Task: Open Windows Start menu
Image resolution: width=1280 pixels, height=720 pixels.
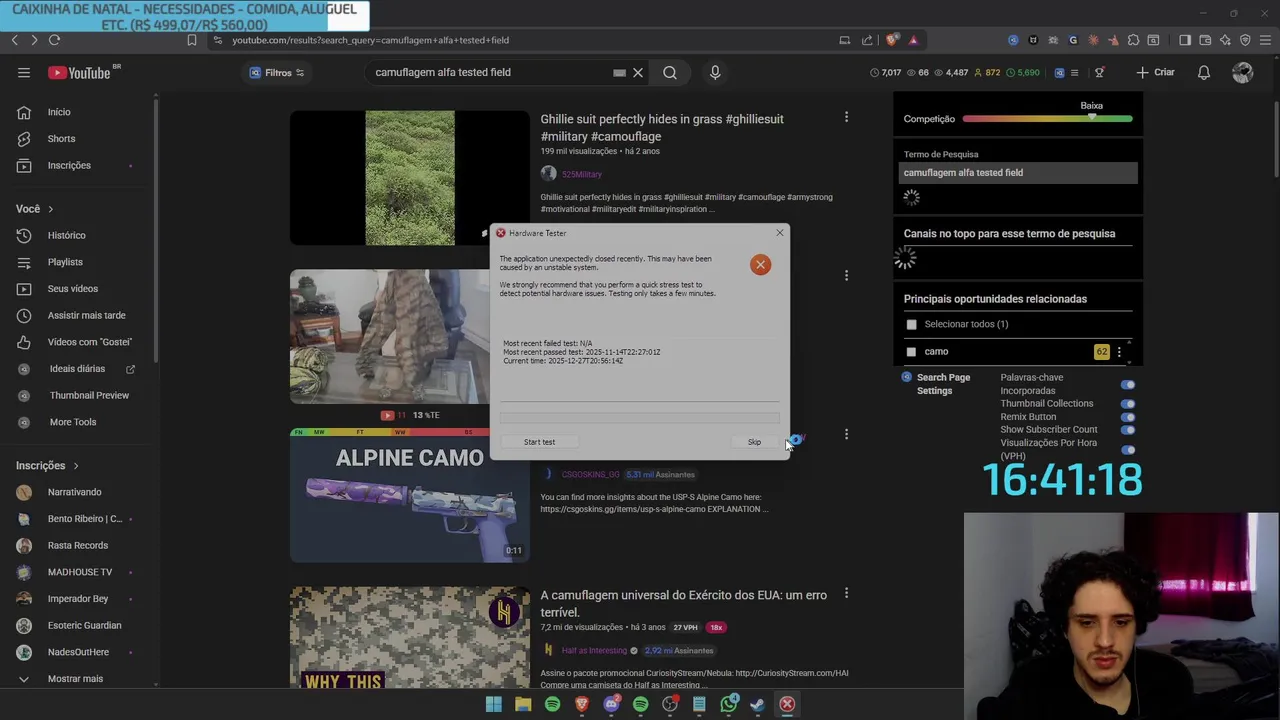Action: pos(493,704)
